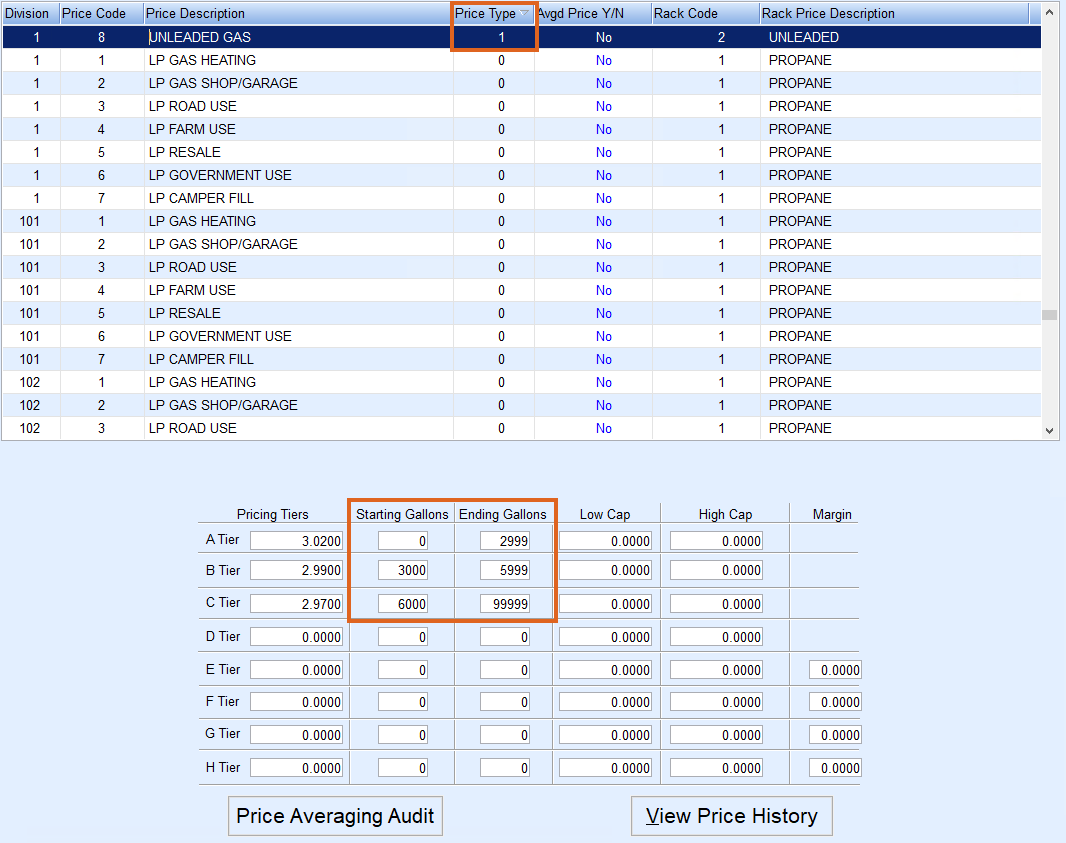Select LP ROAD USE in division 101

521,267
